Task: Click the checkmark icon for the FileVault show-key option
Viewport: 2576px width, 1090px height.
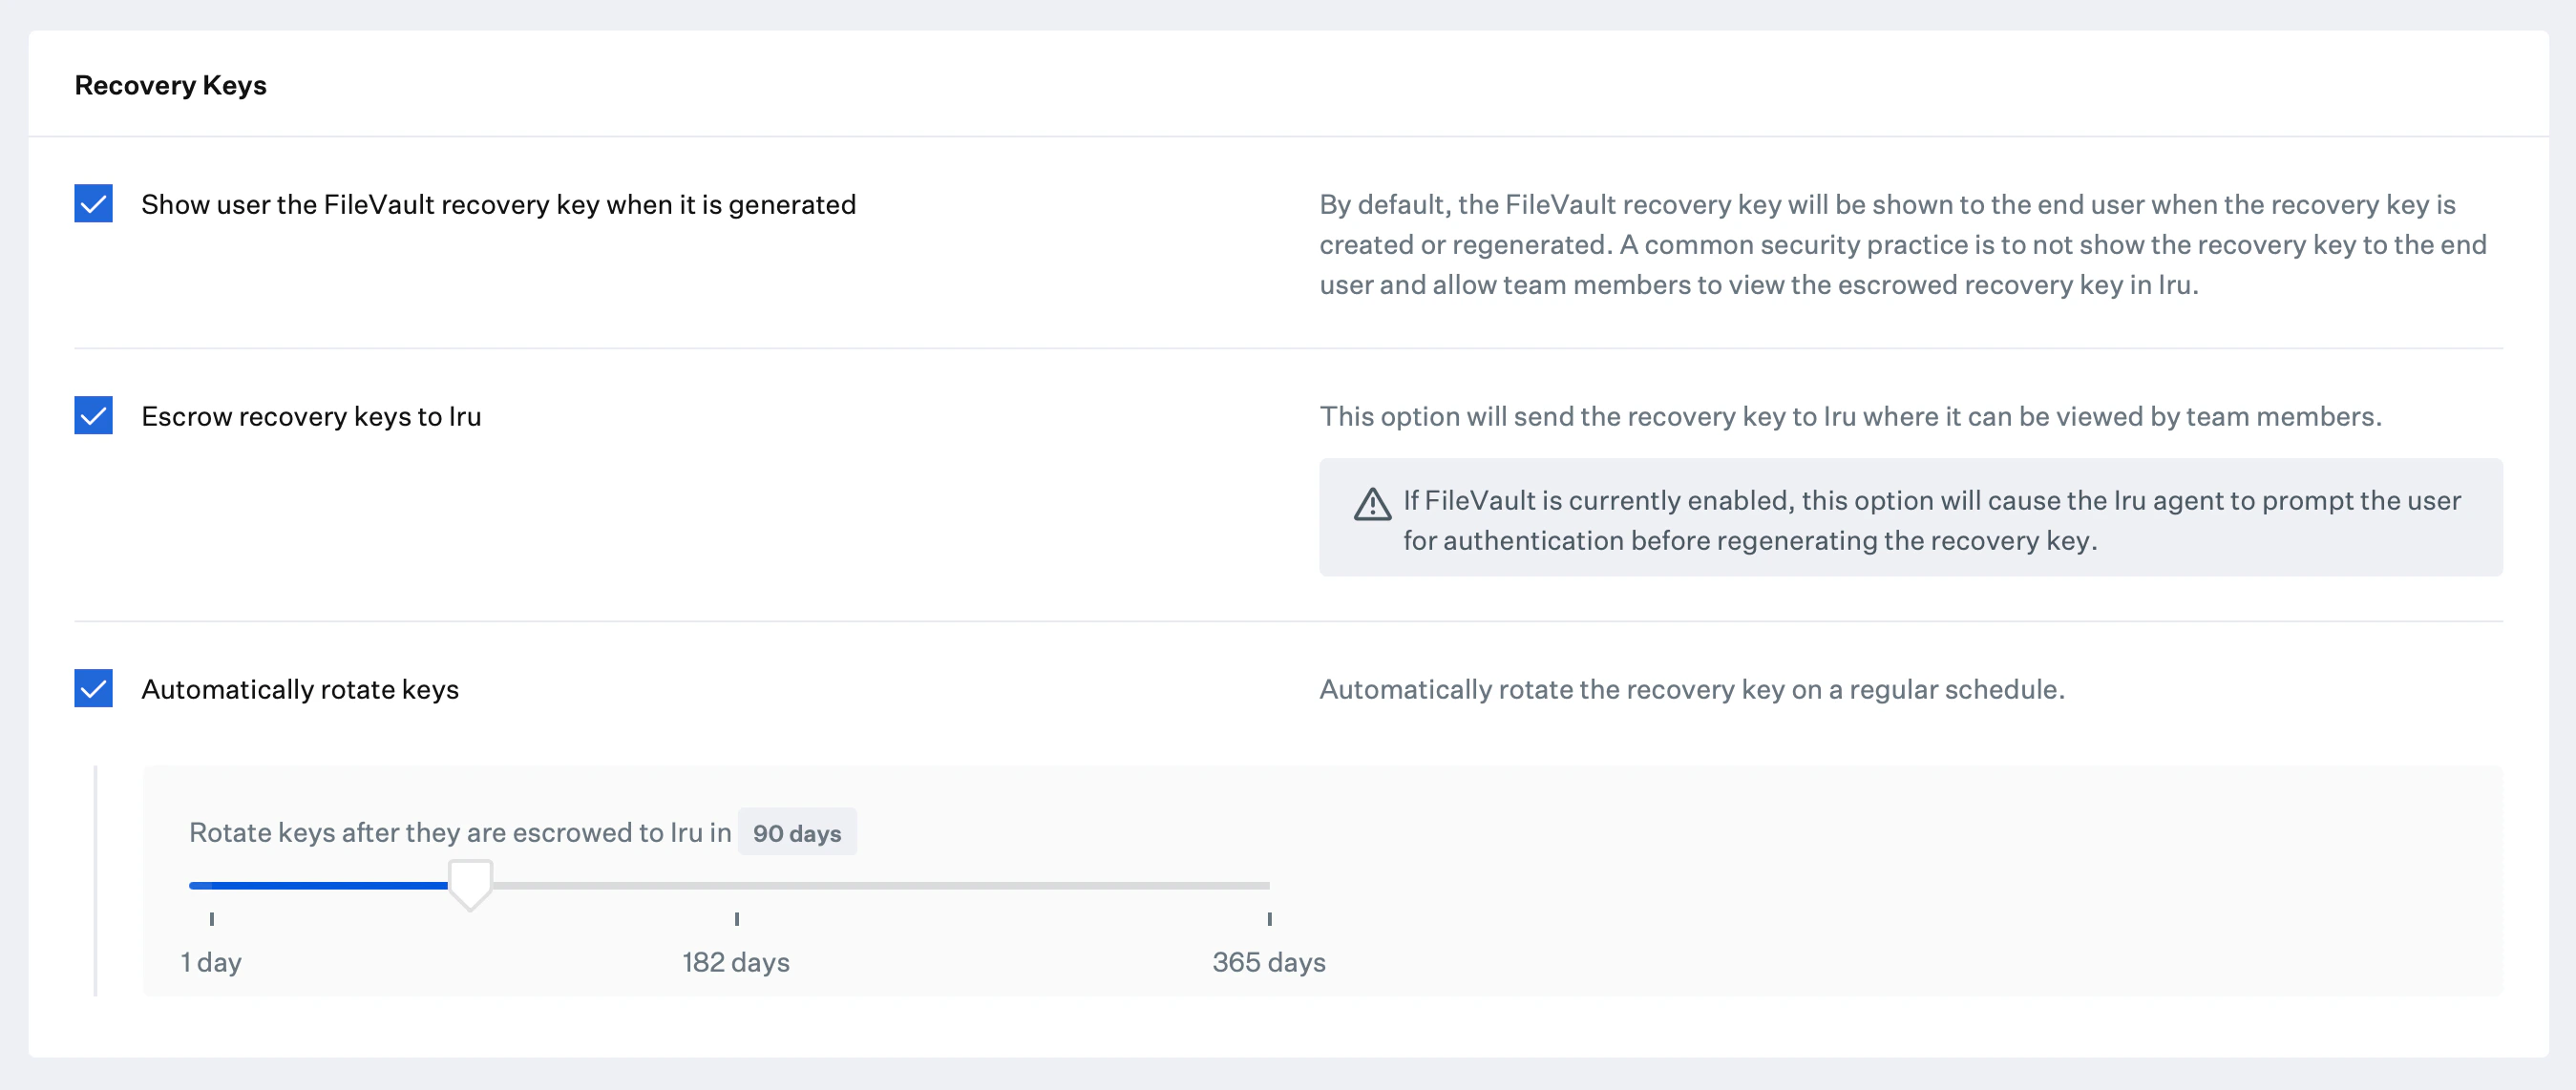Action: click(95, 203)
